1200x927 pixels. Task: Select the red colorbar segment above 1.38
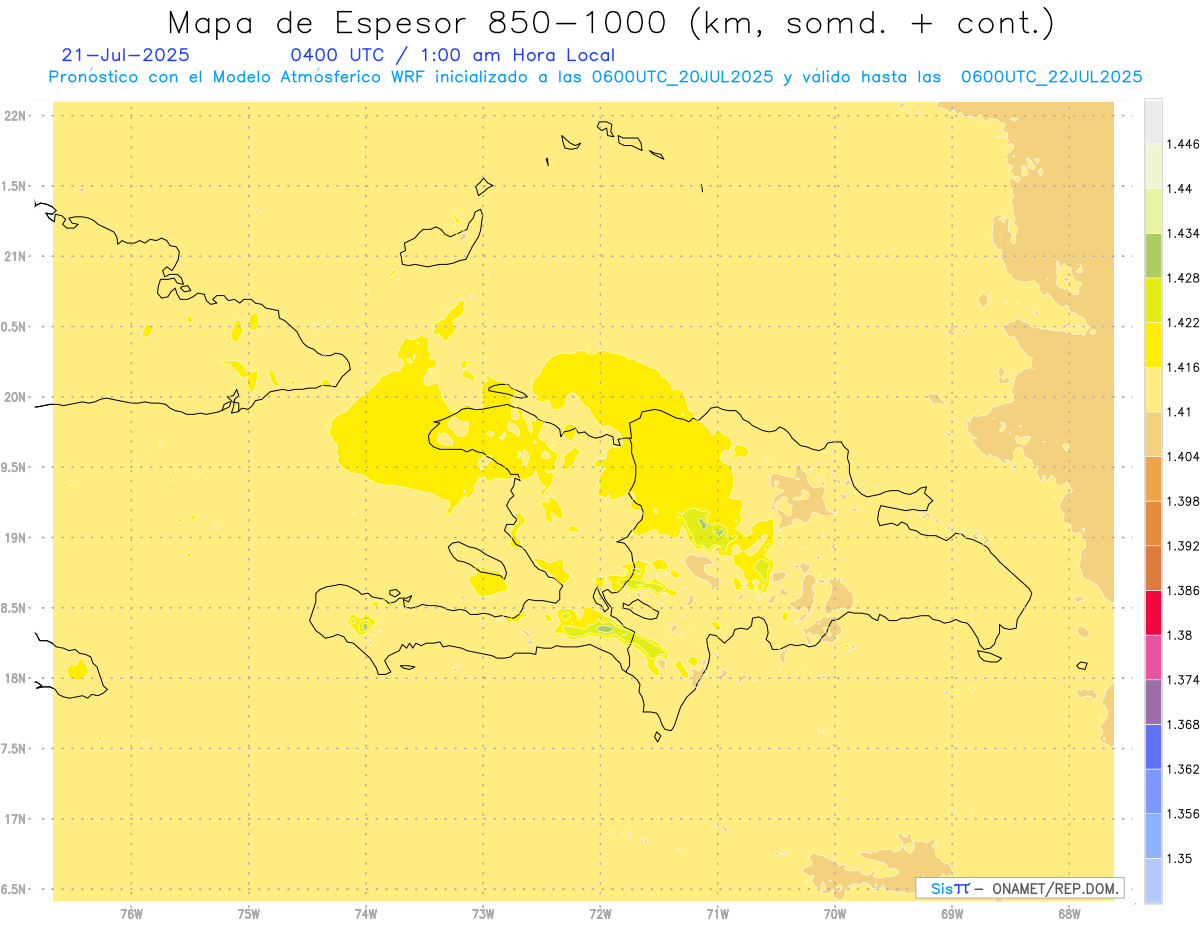(x=1153, y=612)
